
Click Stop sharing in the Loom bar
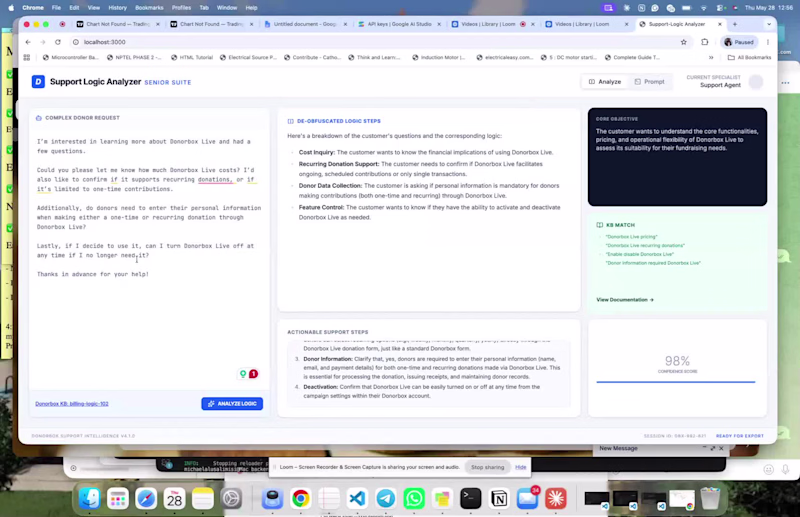click(487, 467)
